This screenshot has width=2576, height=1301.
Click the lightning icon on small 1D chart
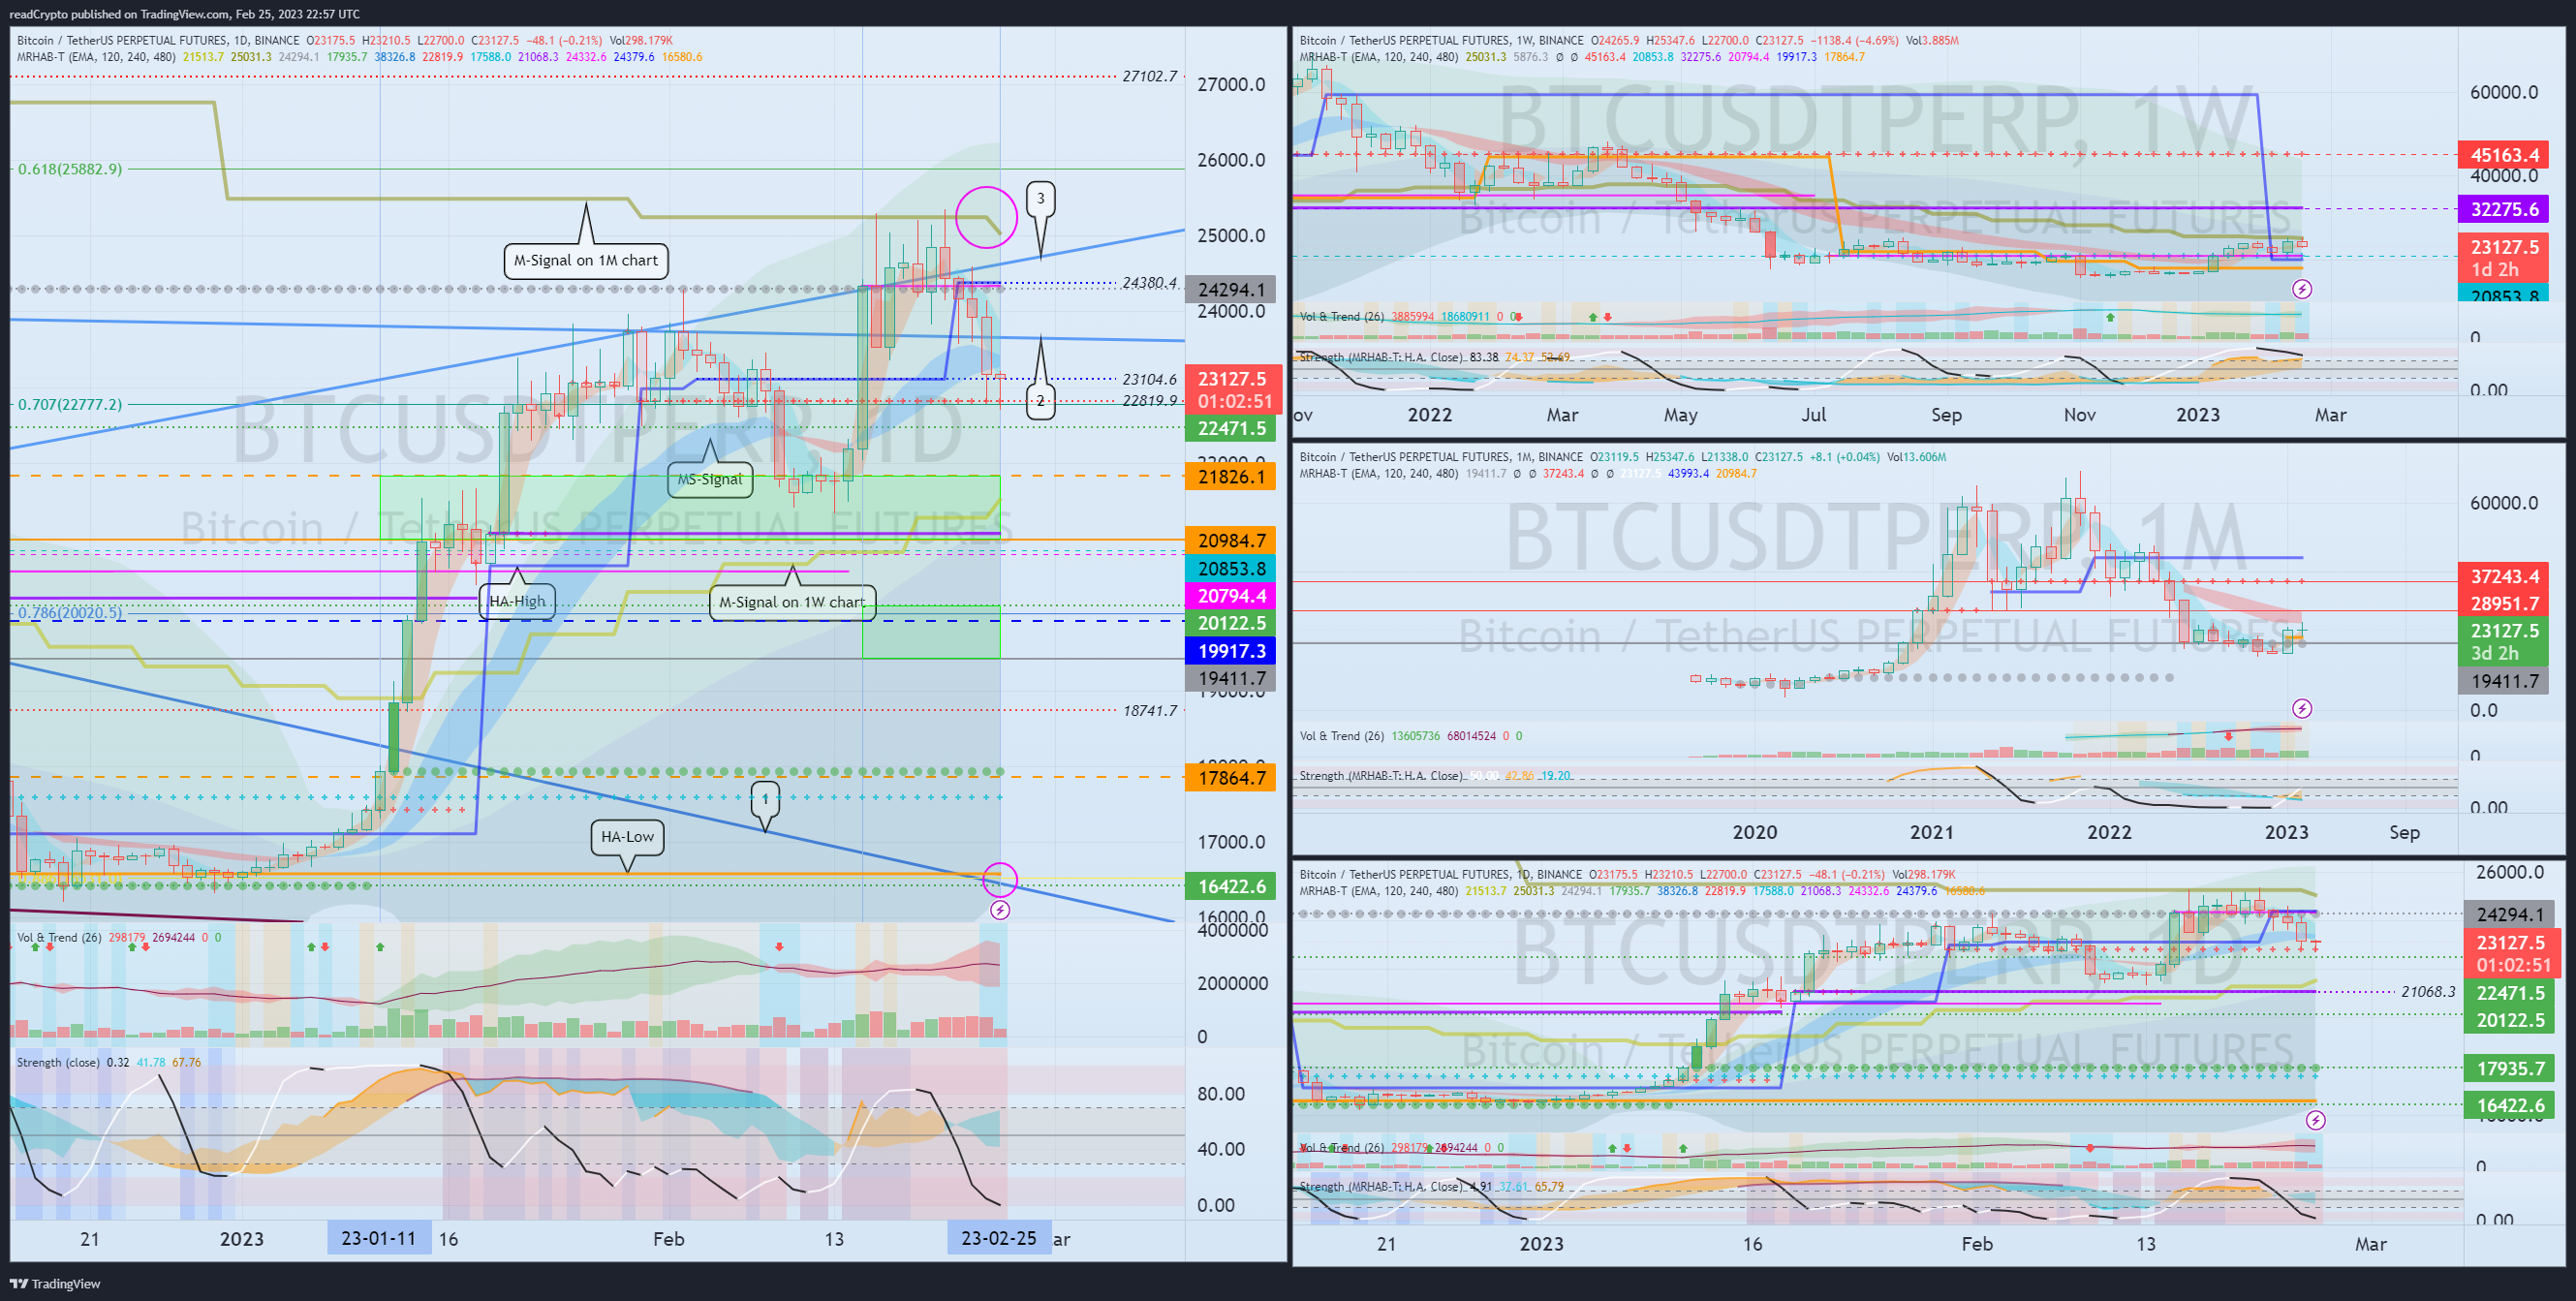pos(2316,1120)
